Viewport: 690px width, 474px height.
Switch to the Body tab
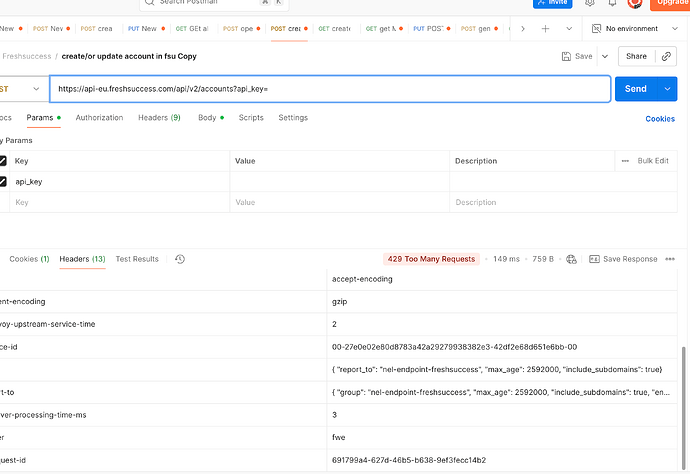(x=211, y=118)
